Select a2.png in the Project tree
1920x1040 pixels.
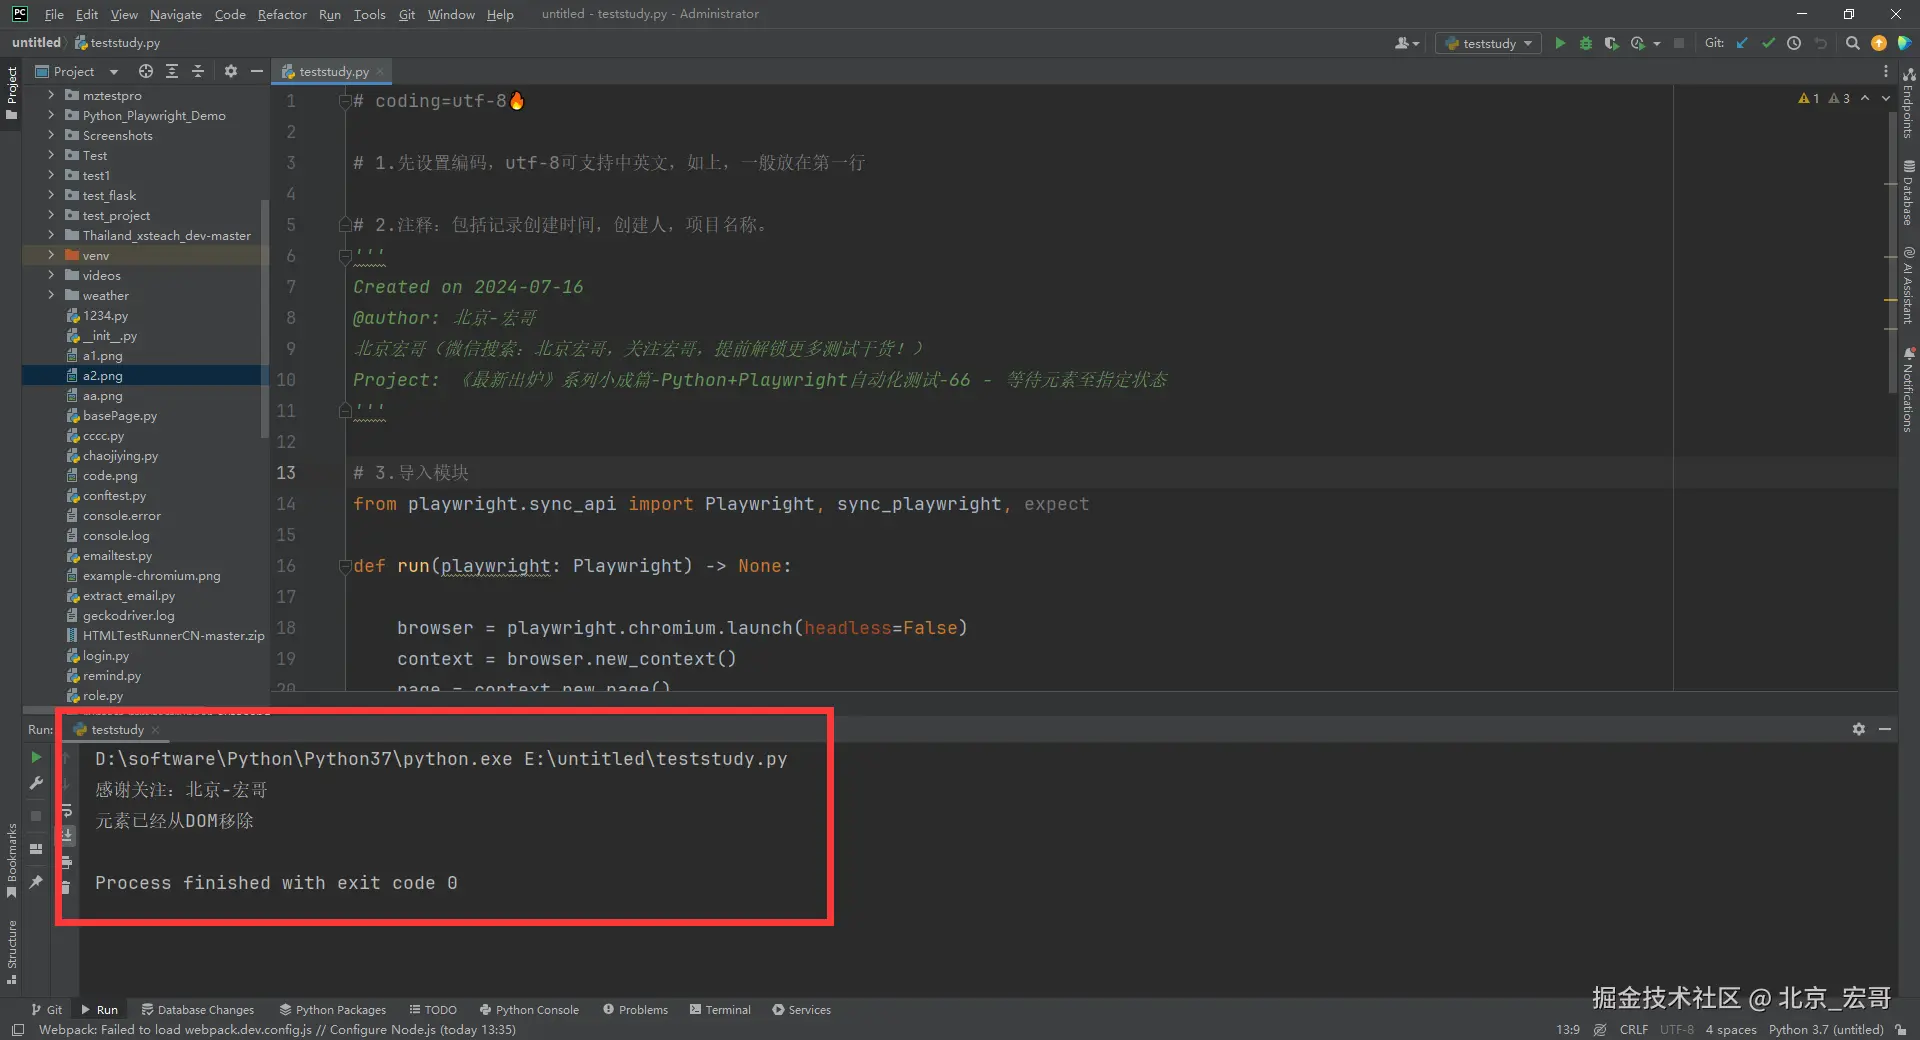pyautogui.click(x=102, y=375)
